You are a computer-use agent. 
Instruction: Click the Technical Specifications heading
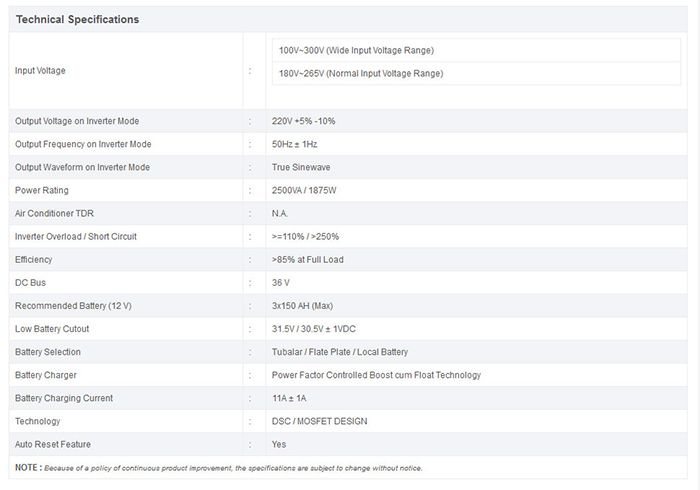(x=77, y=20)
